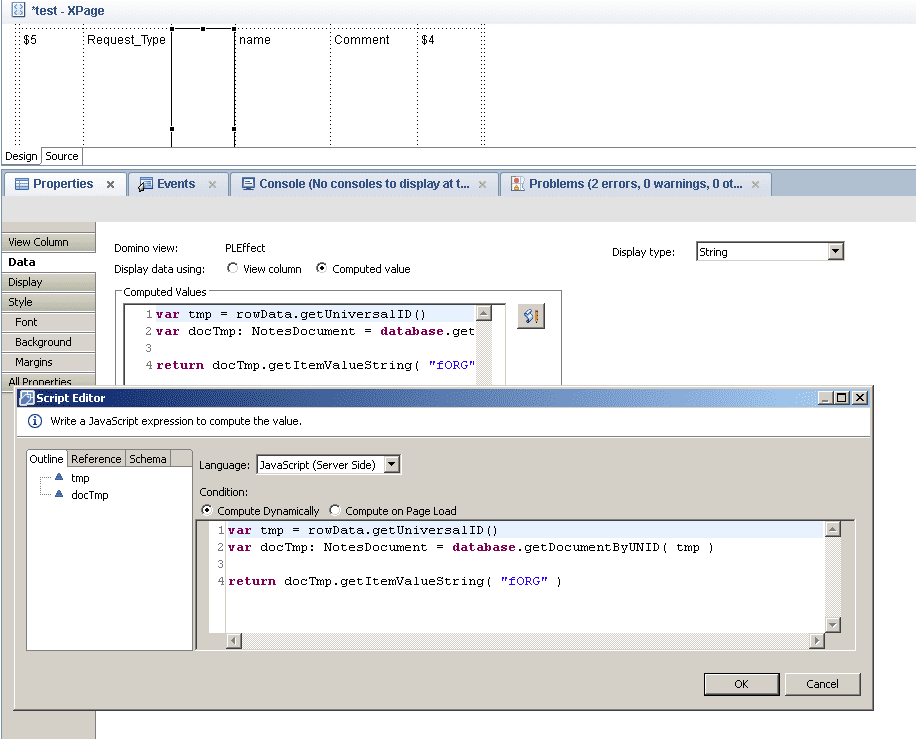916x739 pixels.
Task: Click the docTmp variable icon in Outline
Action: click(58, 494)
